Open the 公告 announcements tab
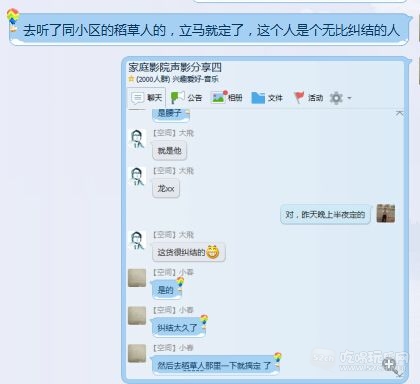Image resolution: width=420 pixels, height=384 pixels. tap(186, 98)
